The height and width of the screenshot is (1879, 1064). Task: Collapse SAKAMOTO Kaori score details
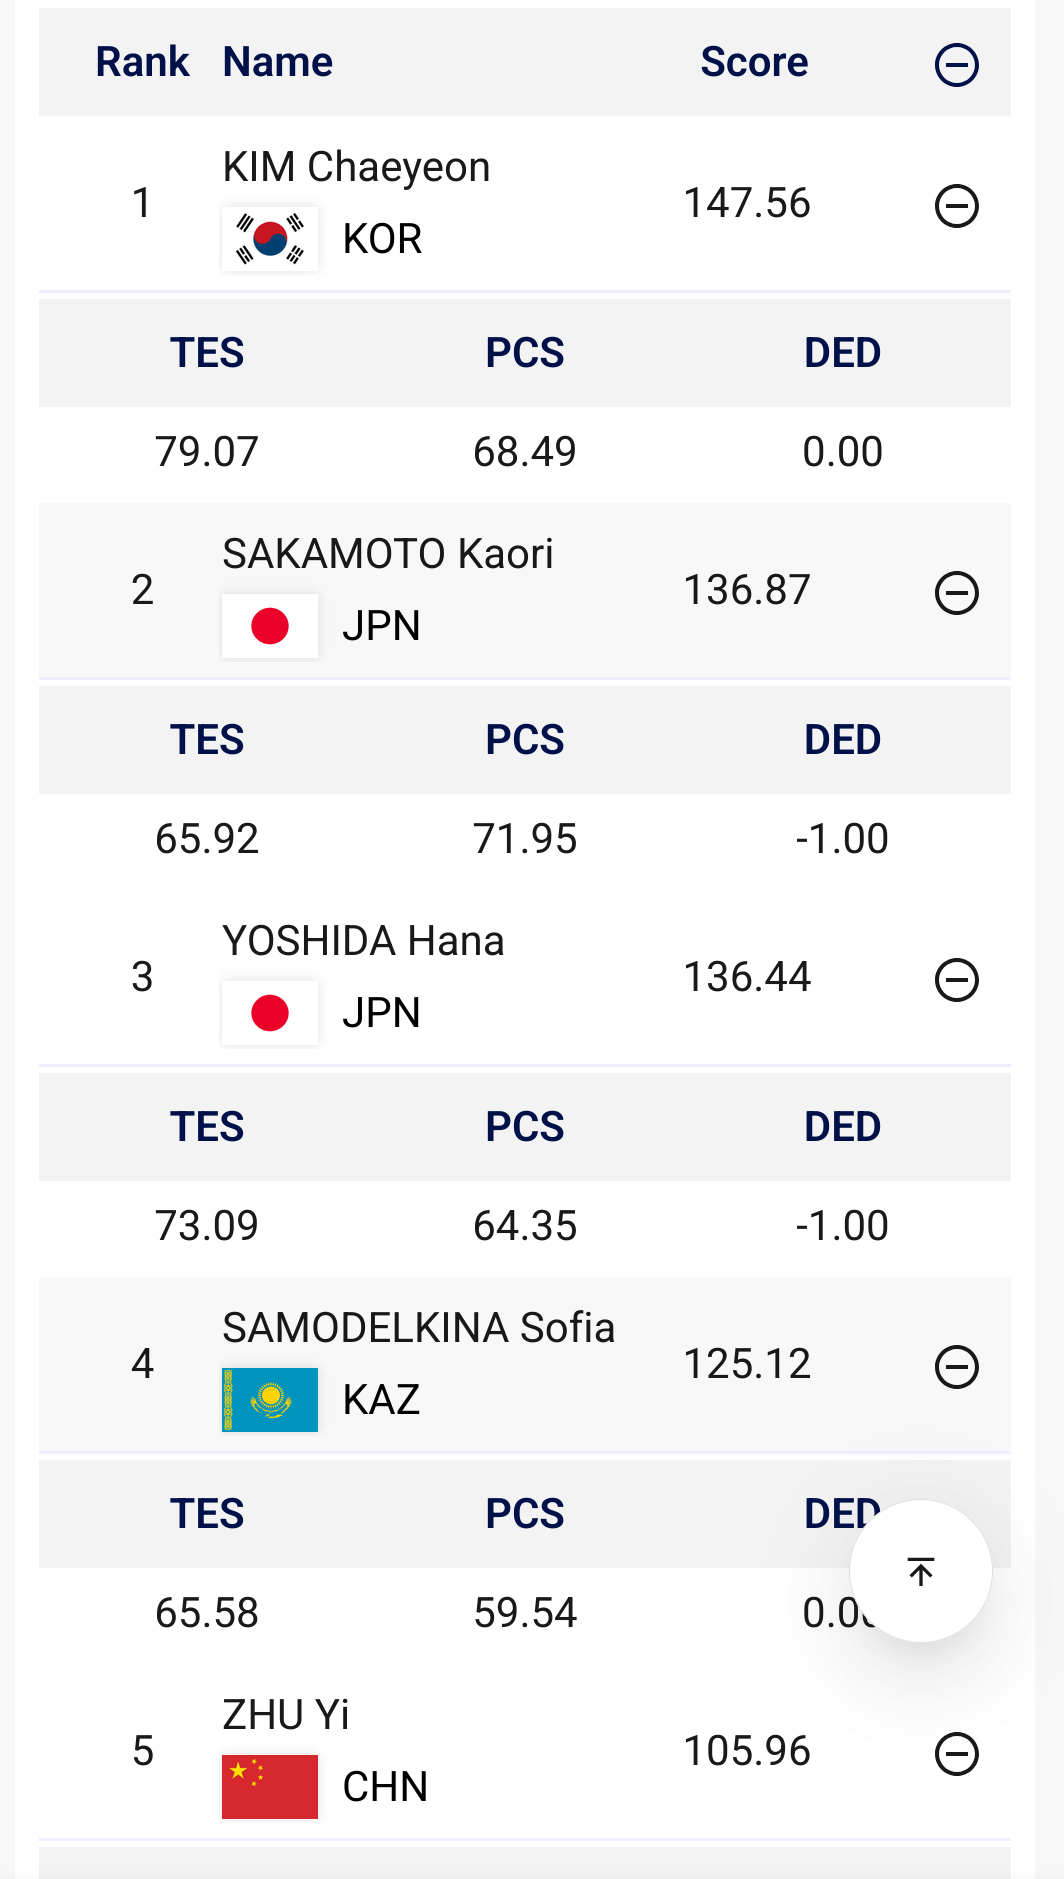click(x=956, y=593)
